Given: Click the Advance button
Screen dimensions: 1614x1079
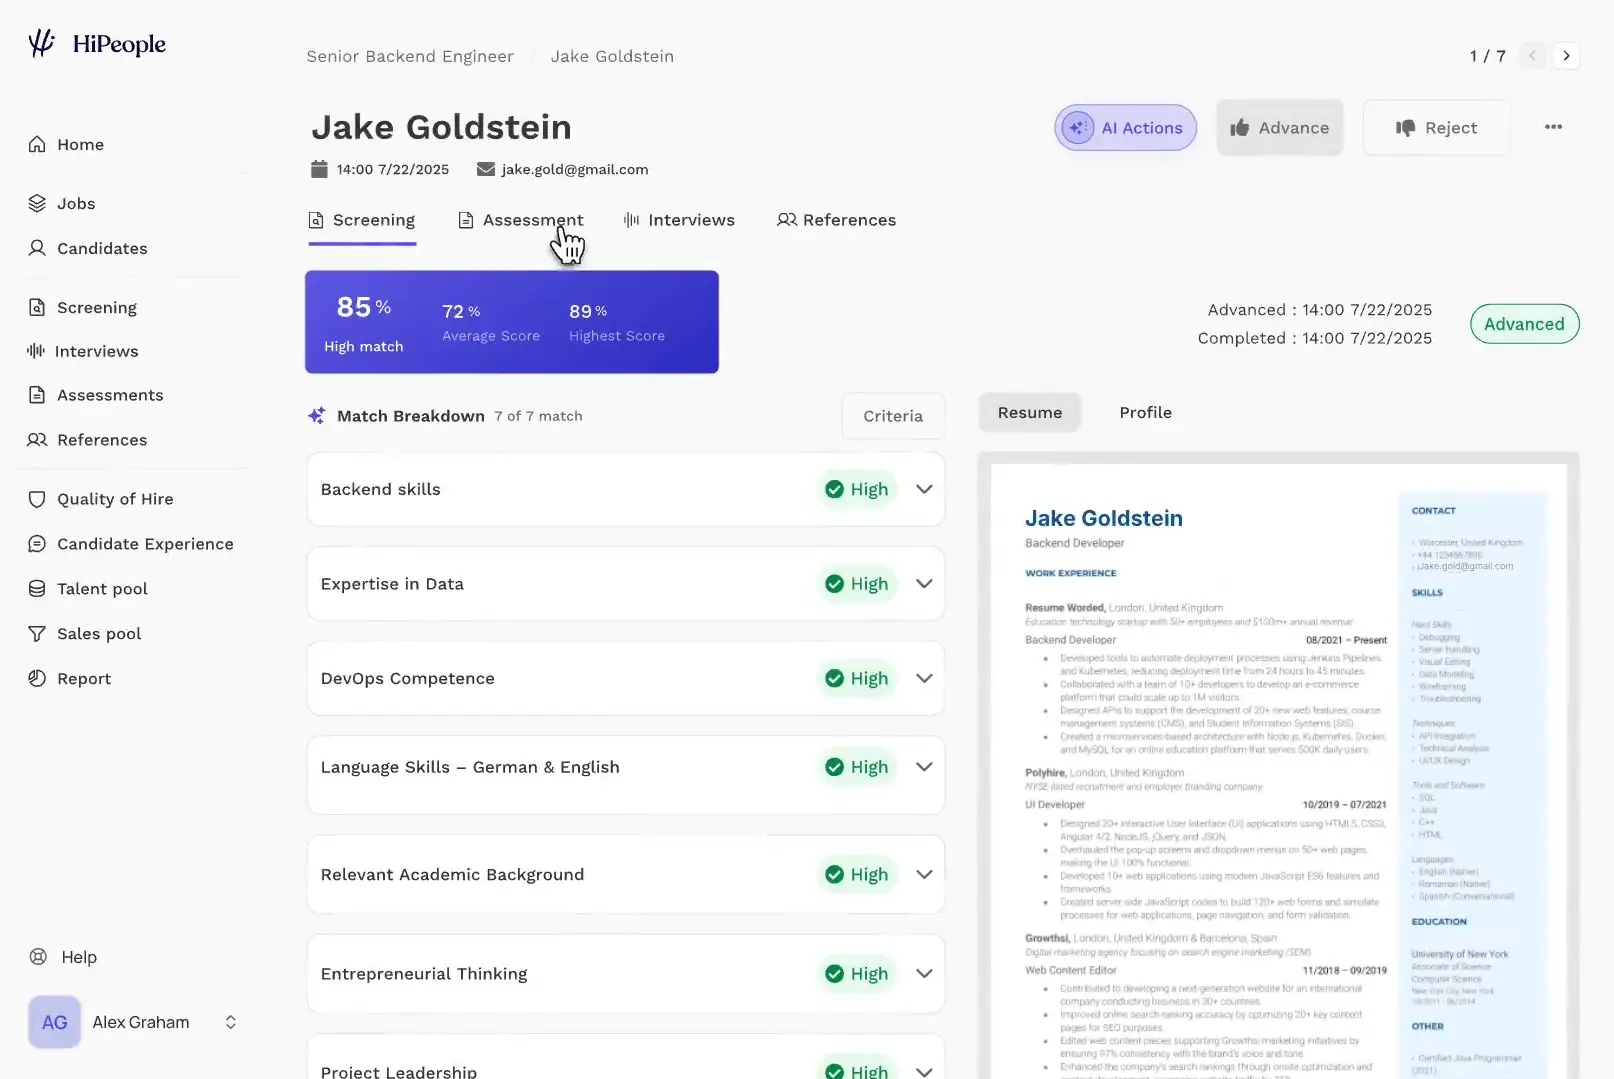Looking at the screenshot, I should coord(1279,127).
